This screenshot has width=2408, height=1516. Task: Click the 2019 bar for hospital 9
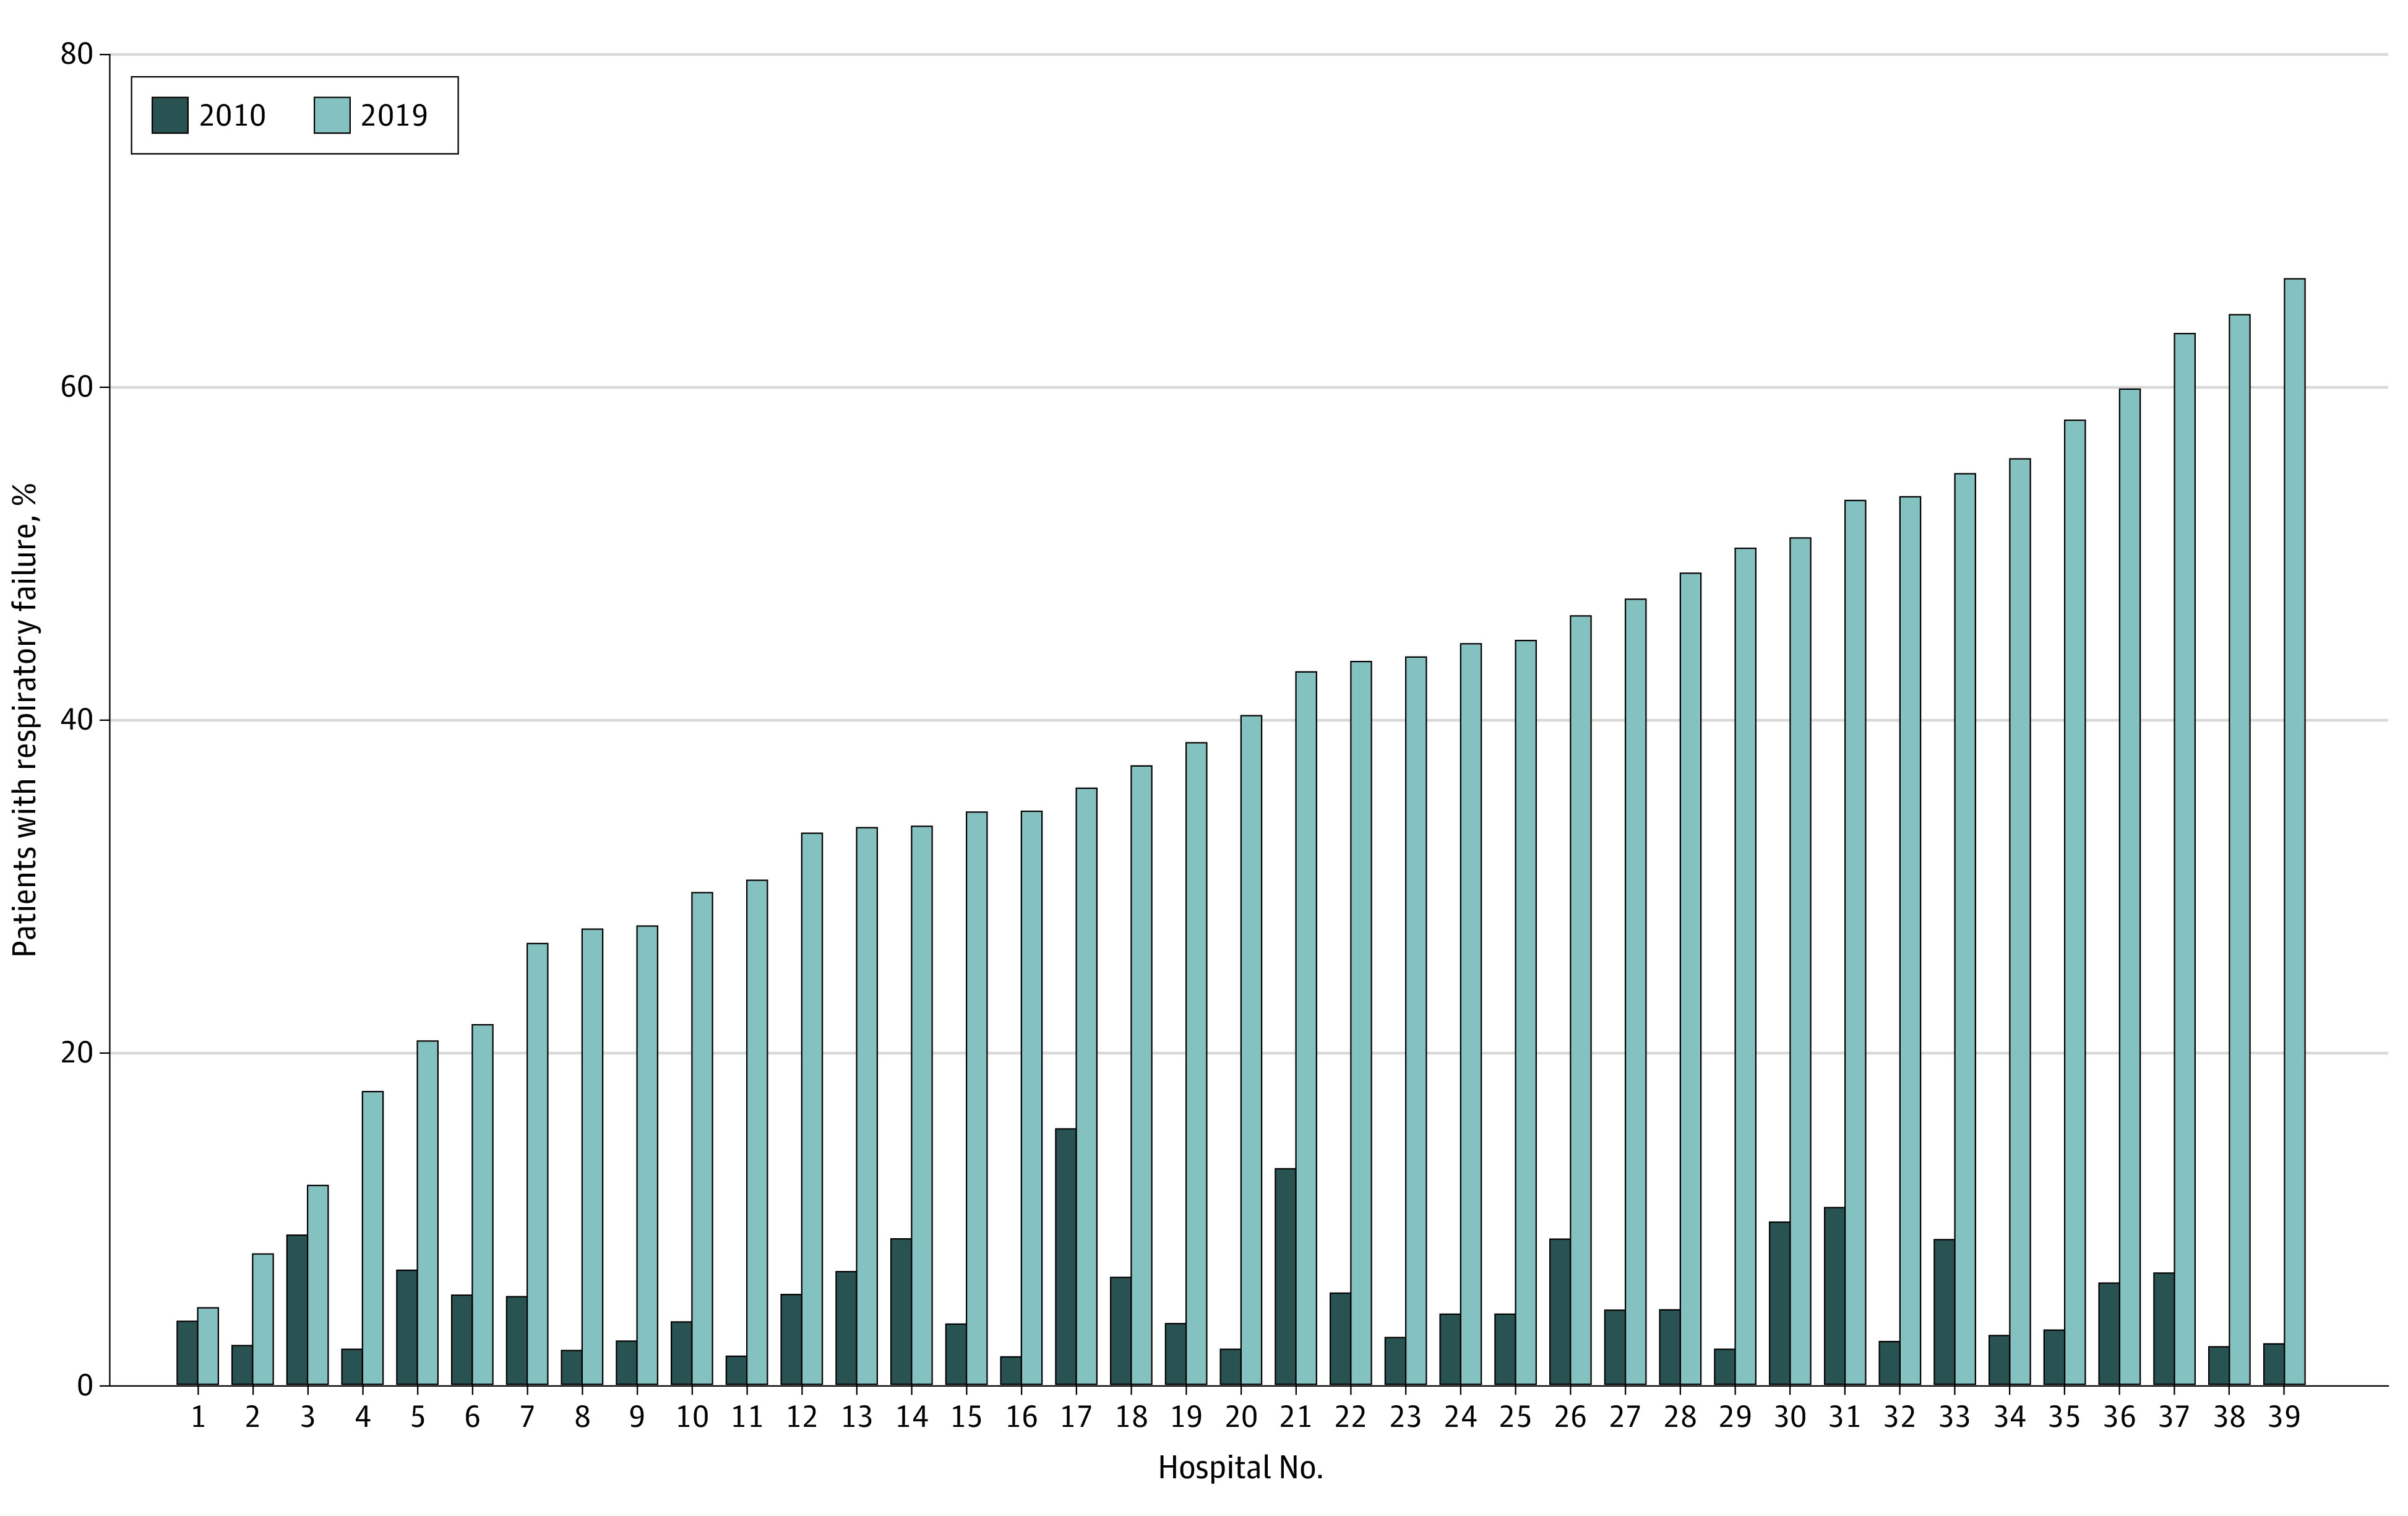point(647,1156)
